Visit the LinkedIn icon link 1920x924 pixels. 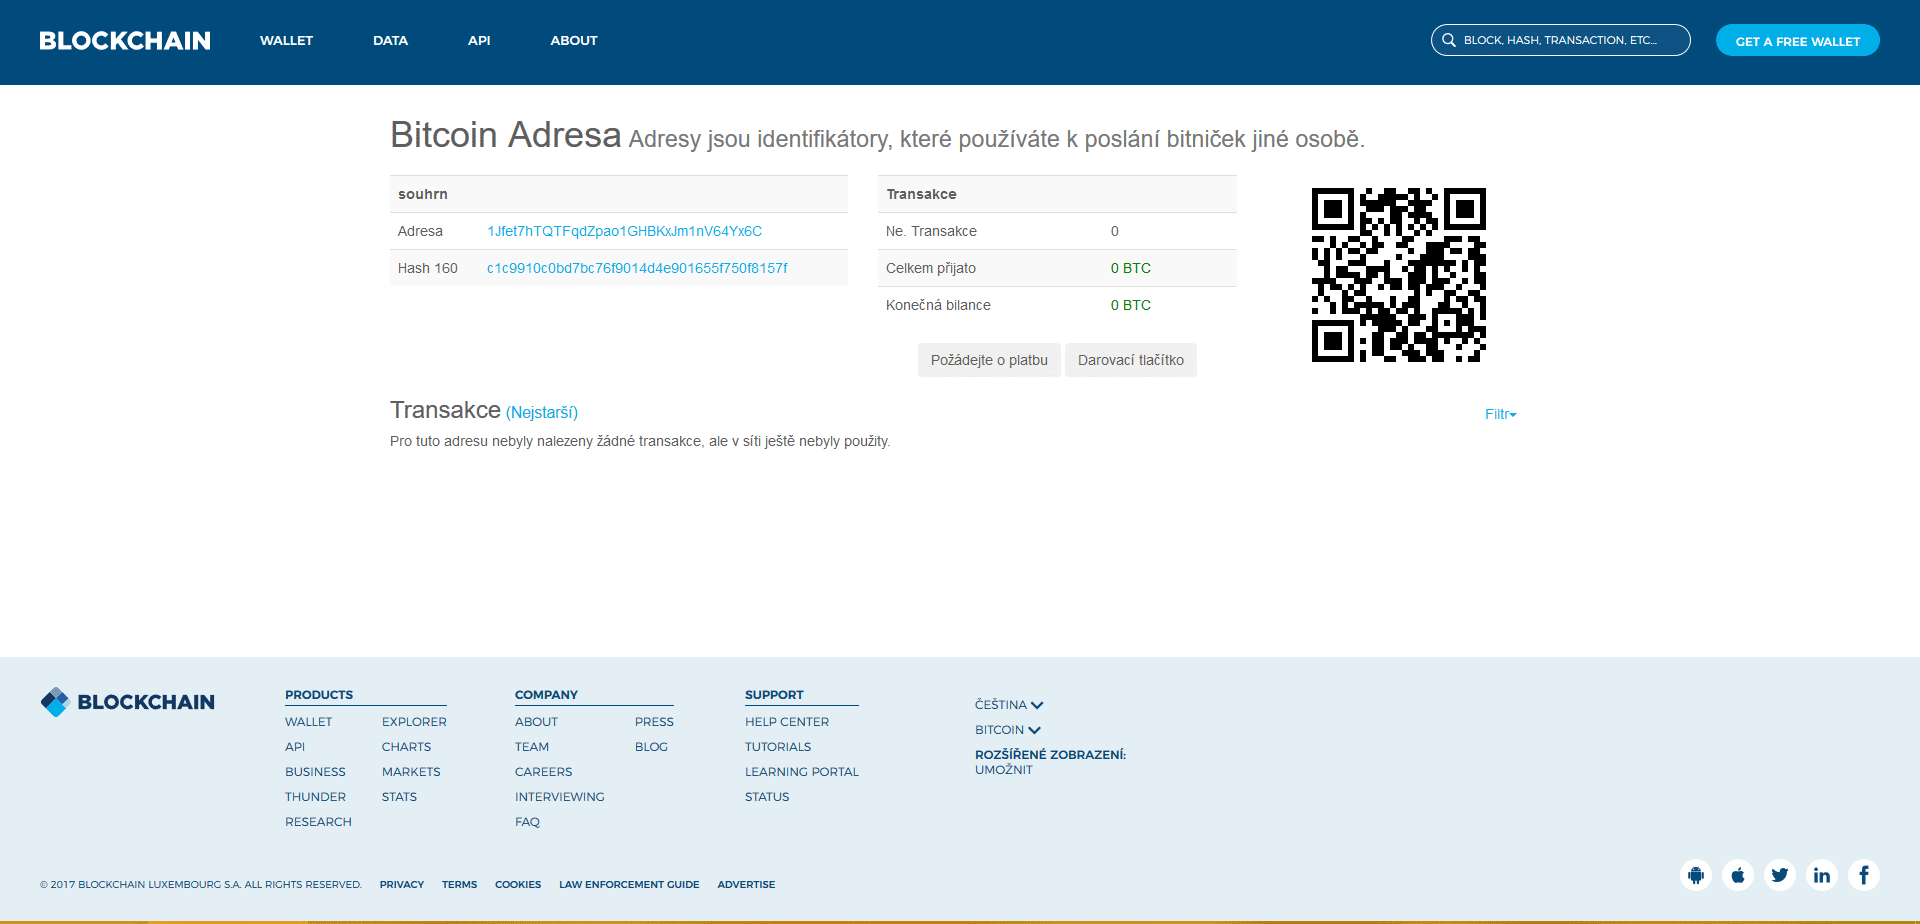(1822, 876)
